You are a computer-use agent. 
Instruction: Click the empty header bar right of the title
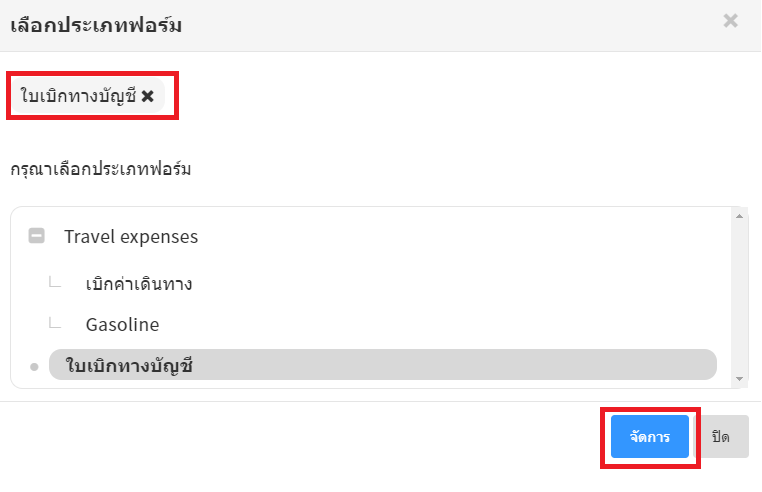tap(450, 25)
